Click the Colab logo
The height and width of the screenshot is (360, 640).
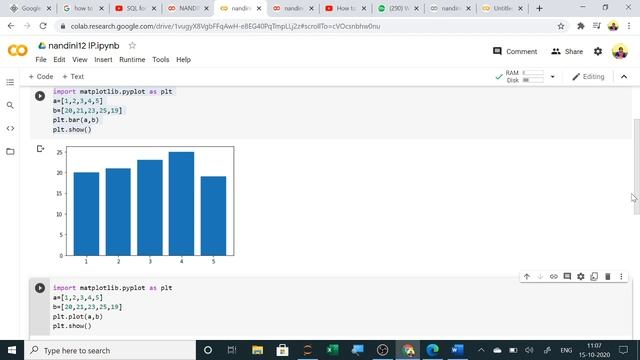18,51
